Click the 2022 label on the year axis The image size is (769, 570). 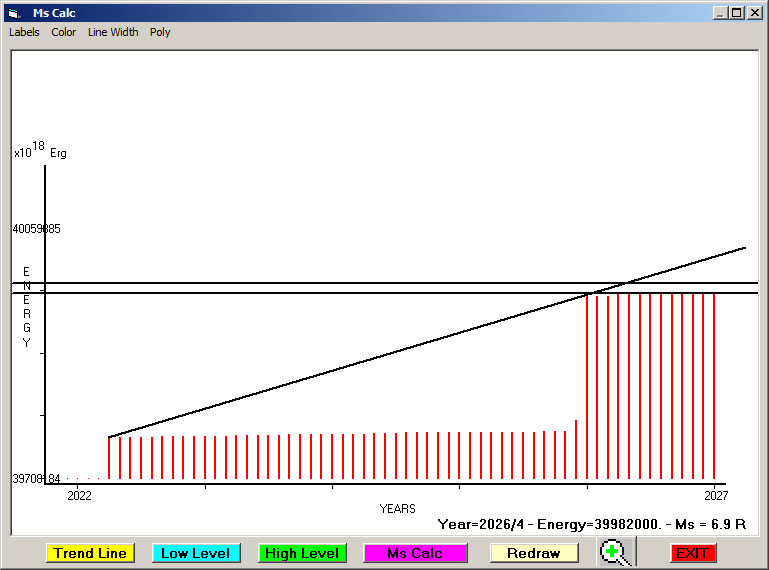point(79,496)
